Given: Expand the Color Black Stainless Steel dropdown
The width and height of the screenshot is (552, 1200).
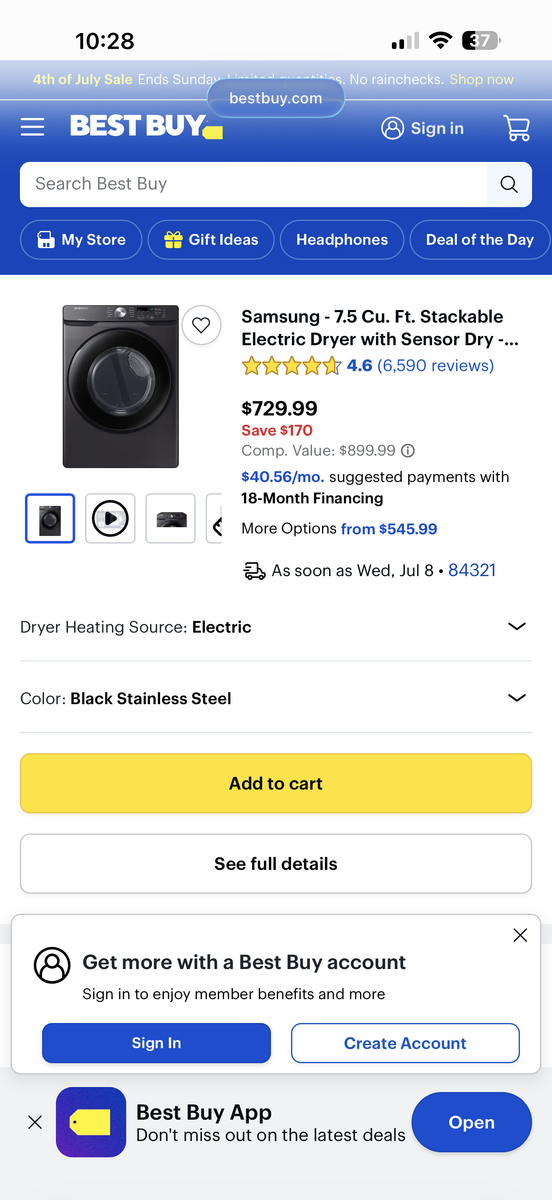Looking at the screenshot, I should click(276, 698).
